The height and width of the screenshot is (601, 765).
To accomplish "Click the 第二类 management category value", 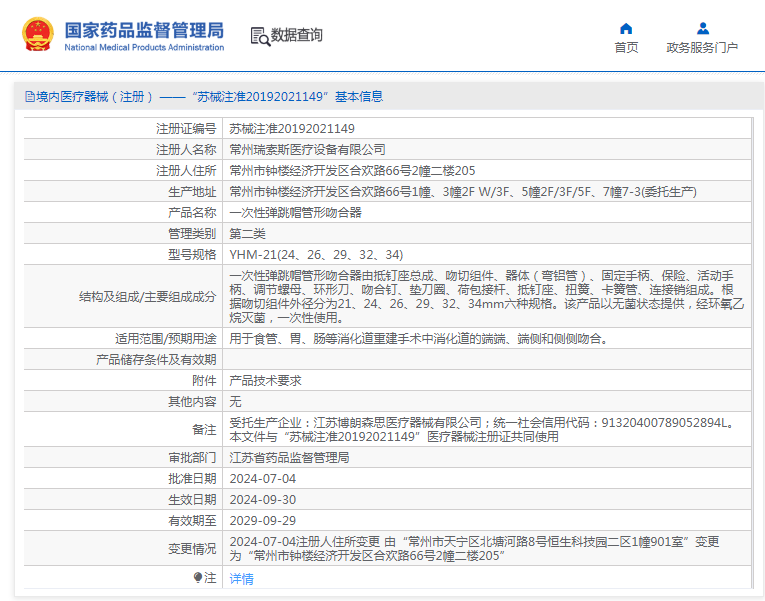I will 247,234.
